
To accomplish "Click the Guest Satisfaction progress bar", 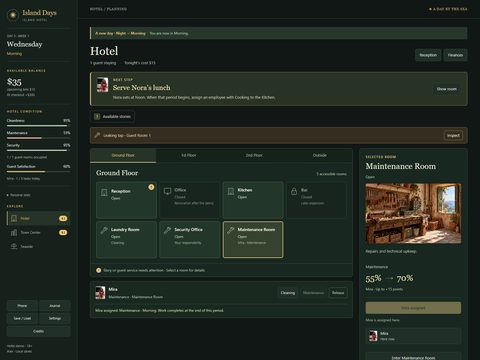I will point(39,171).
